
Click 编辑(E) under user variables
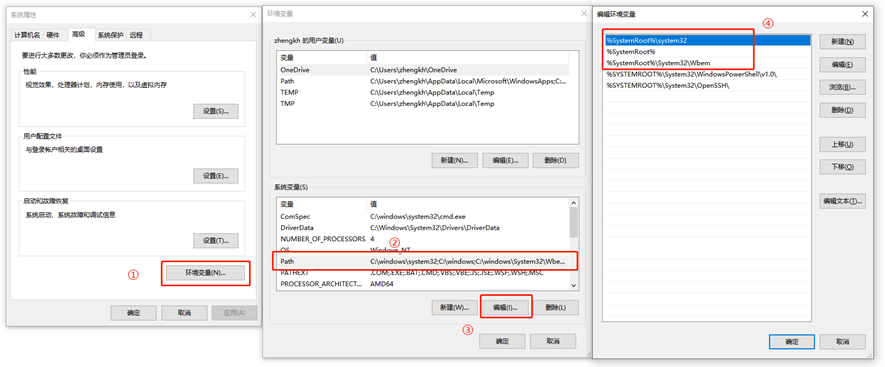505,160
